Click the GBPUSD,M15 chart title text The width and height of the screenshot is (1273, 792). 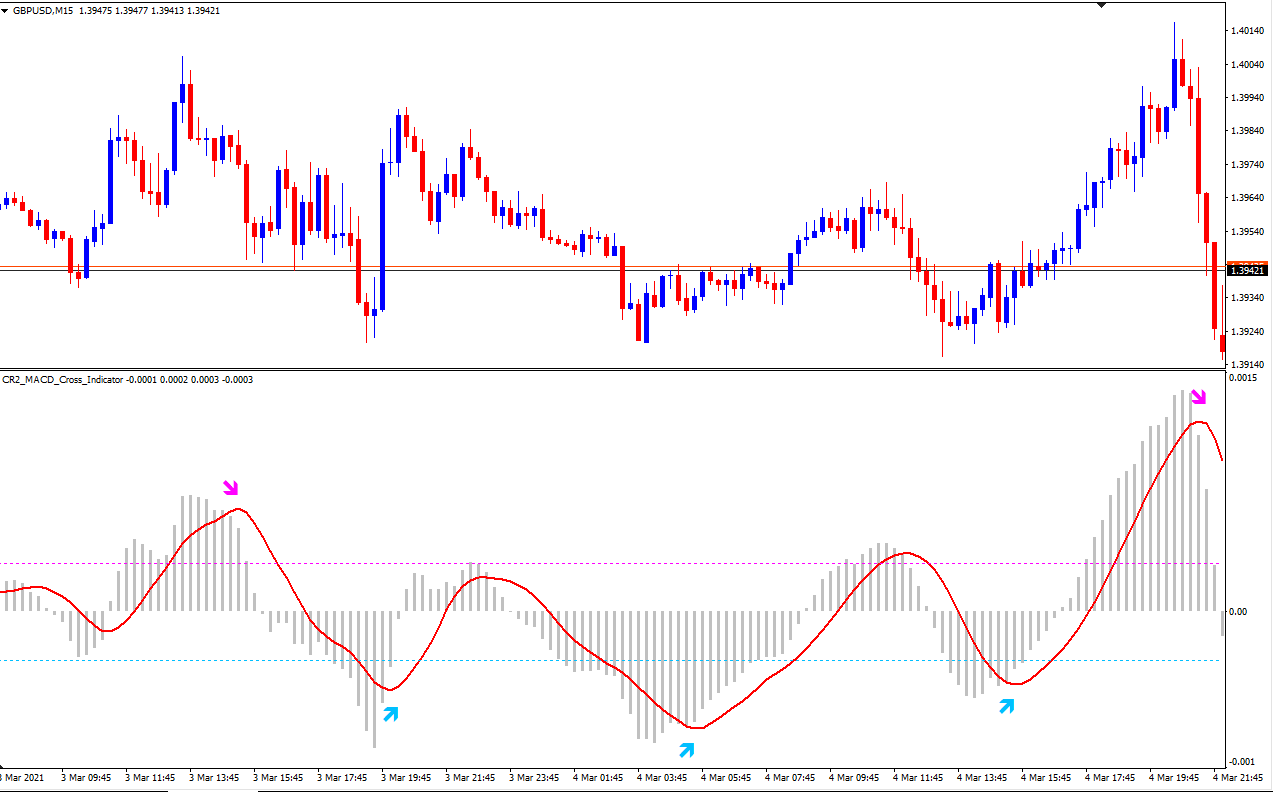(43, 10)
